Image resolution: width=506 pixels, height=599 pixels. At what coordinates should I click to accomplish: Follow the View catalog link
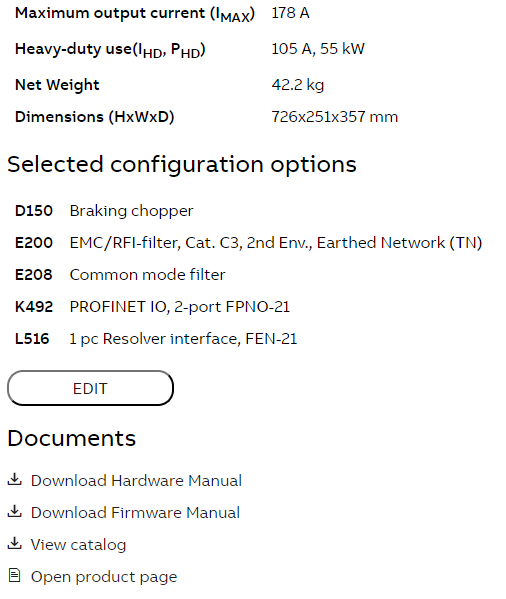[78, 545]
